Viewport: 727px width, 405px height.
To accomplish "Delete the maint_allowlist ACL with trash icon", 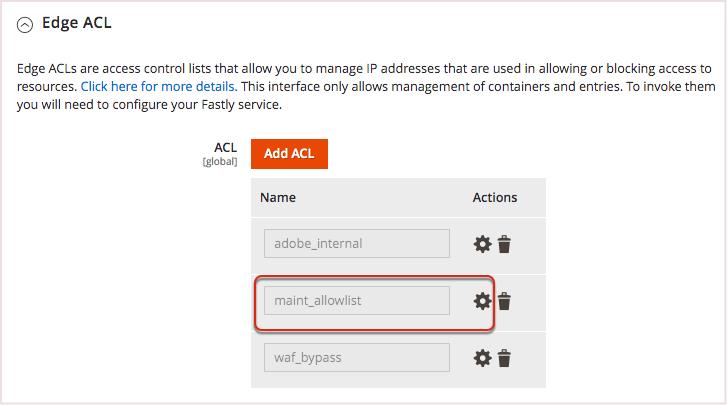I will [x=505, y=301].
